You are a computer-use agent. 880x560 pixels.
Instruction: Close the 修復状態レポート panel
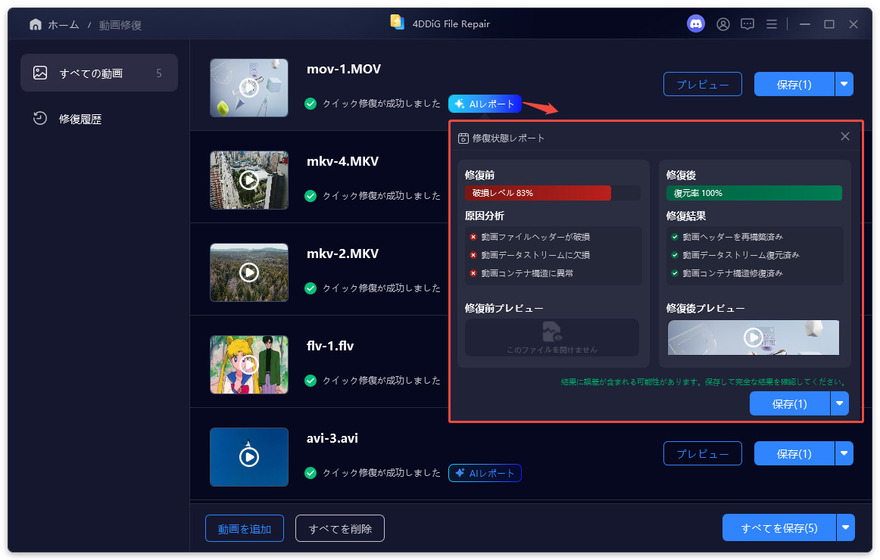click(845, 136)
